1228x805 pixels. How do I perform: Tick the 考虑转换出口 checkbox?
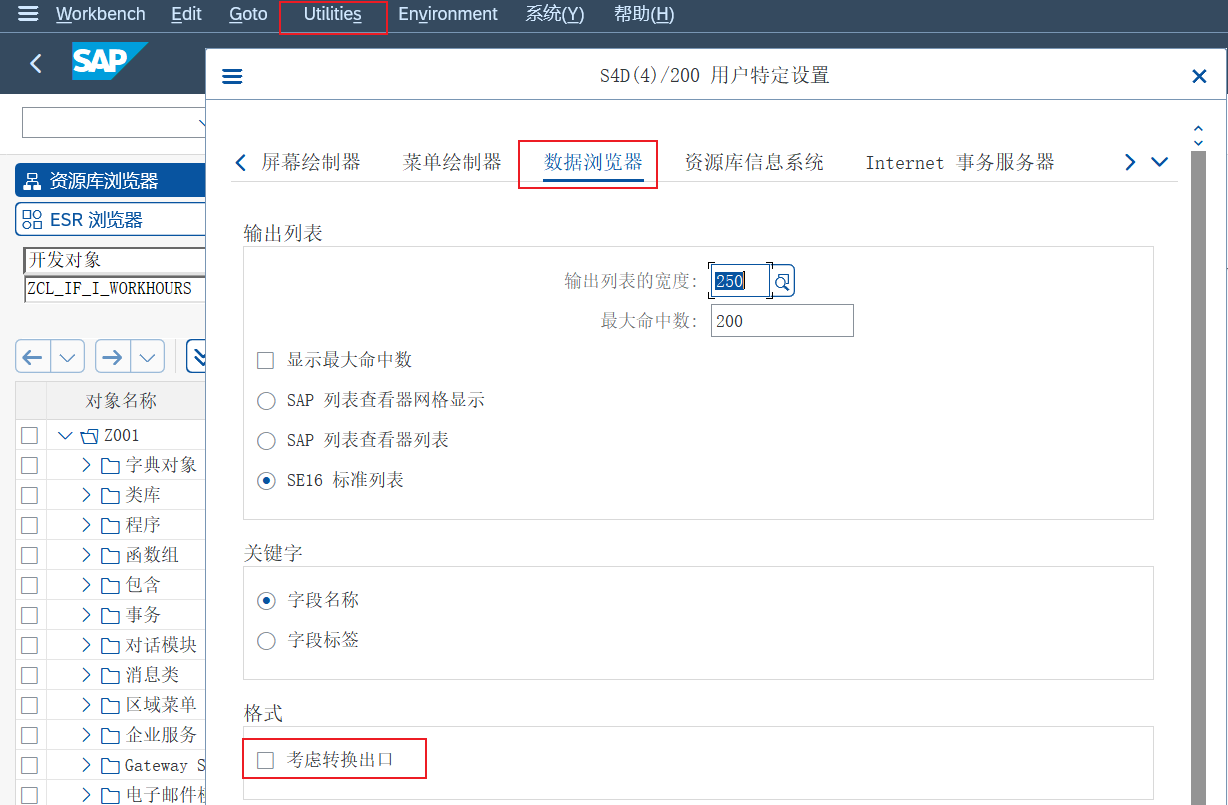coord(265,760)
